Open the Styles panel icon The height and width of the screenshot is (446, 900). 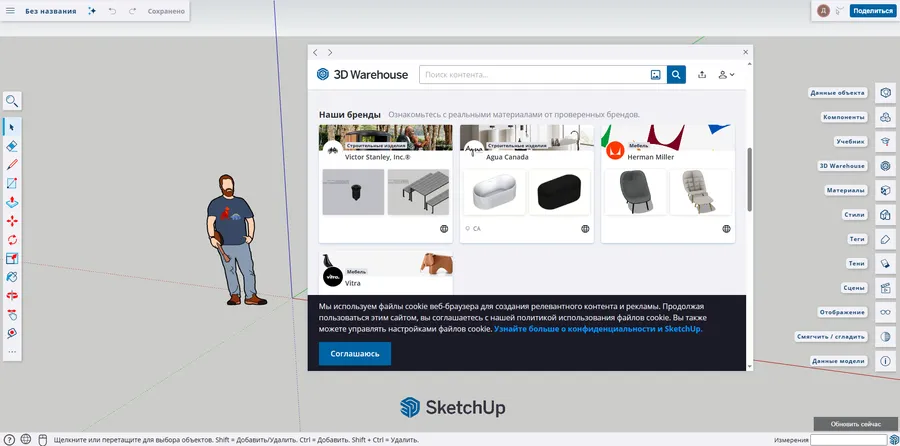click(x=885, y=215)
